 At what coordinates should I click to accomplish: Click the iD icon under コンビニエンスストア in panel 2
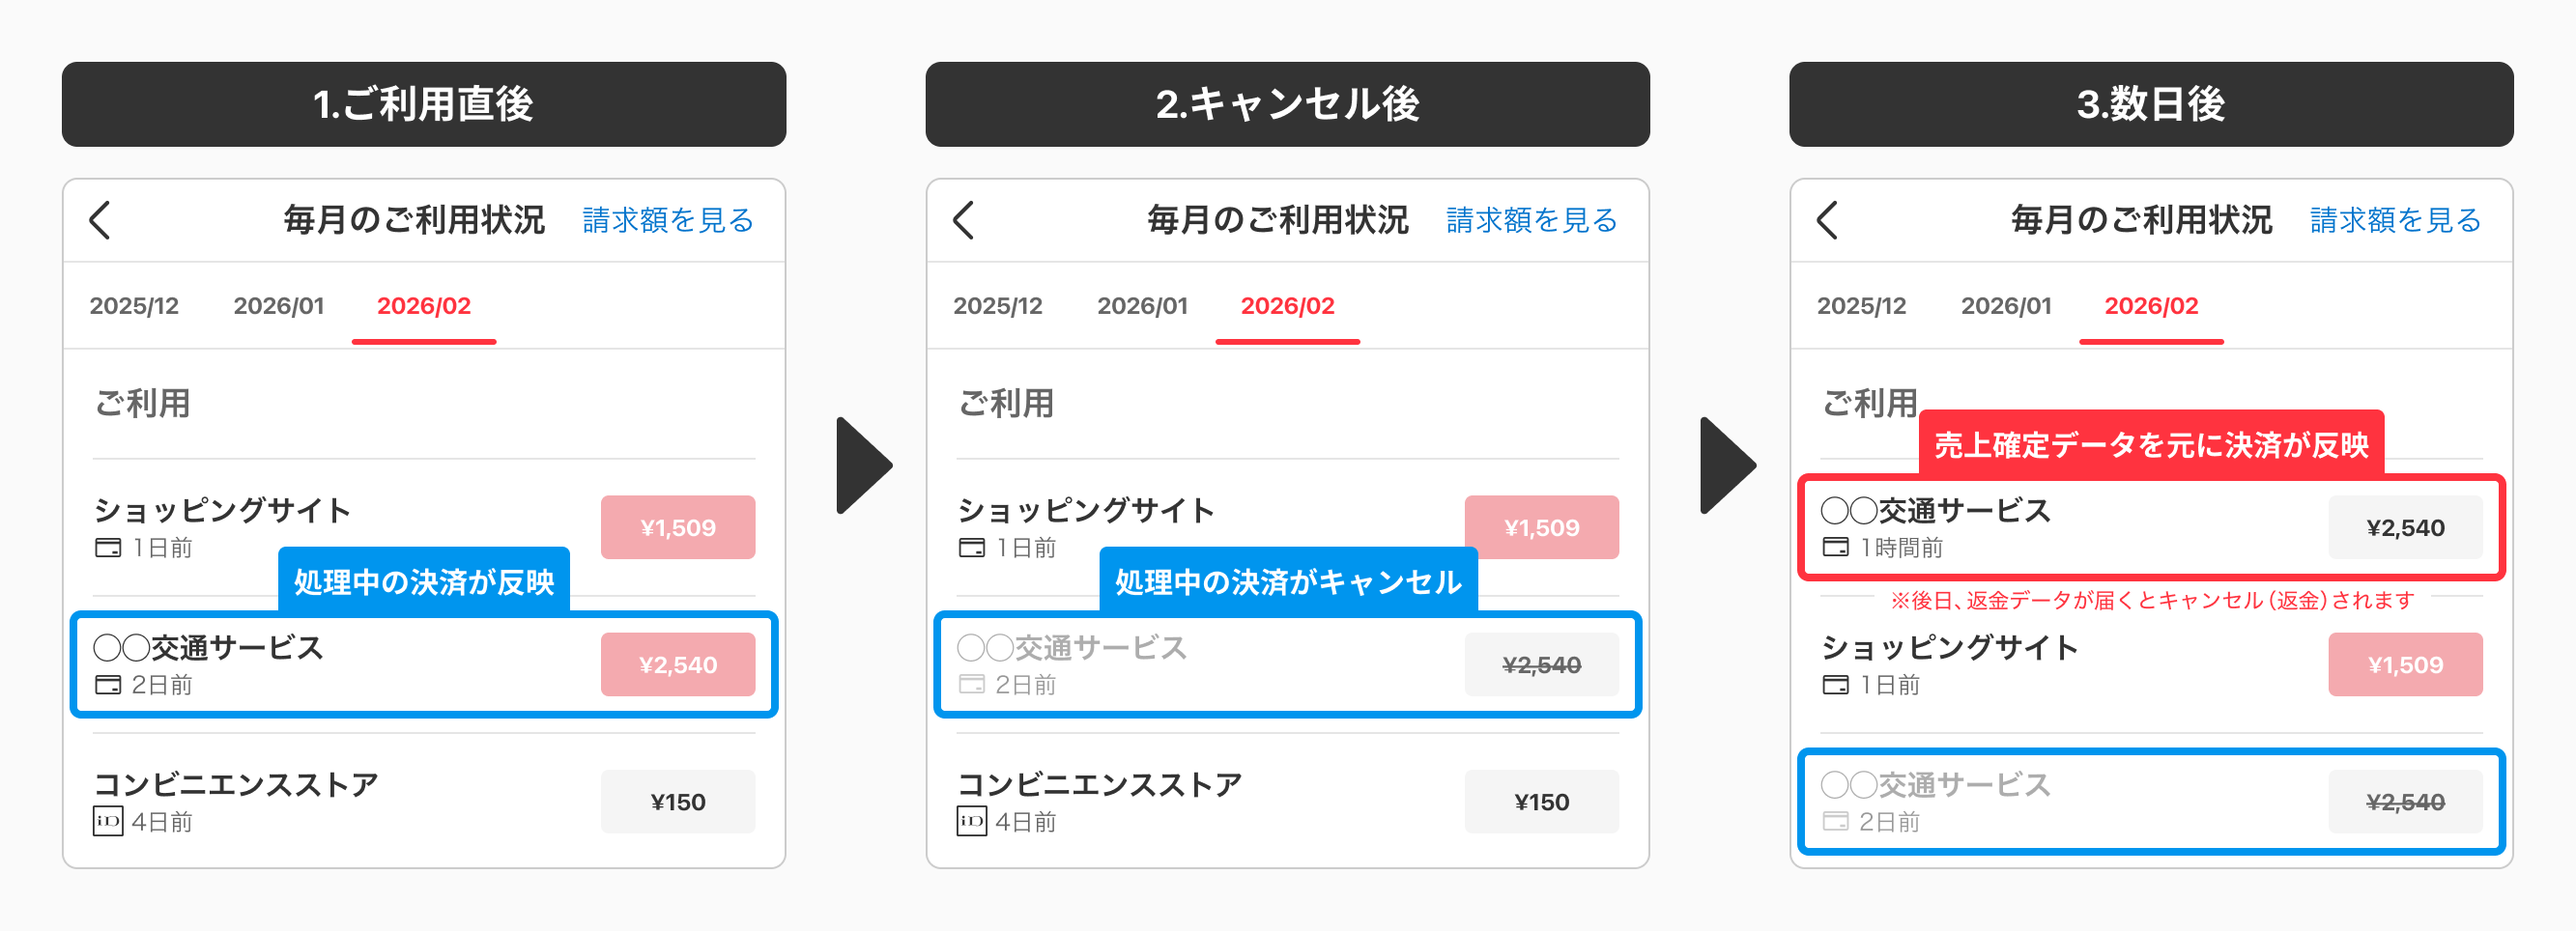pyautogui.click(x=972, y=821)
